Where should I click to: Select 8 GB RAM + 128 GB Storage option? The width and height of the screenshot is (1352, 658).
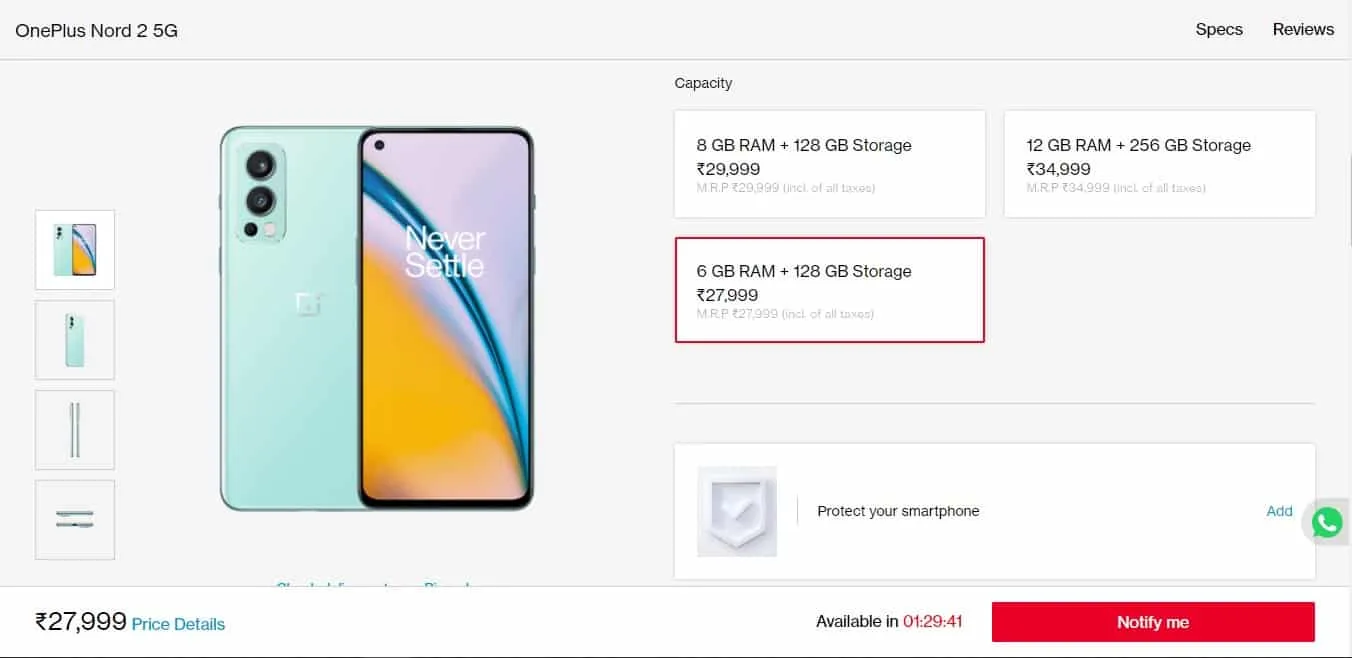click(829, 164)
